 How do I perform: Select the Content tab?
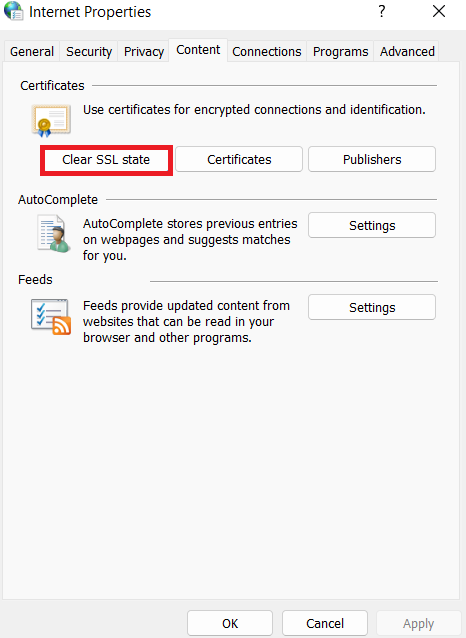click(x=198, y=50)
